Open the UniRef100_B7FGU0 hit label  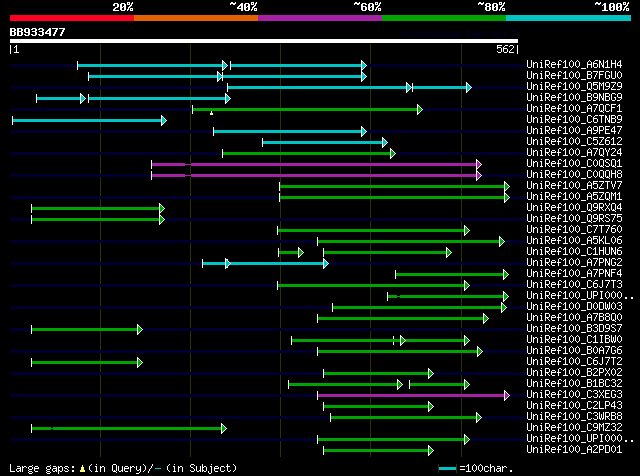(574, 76)
